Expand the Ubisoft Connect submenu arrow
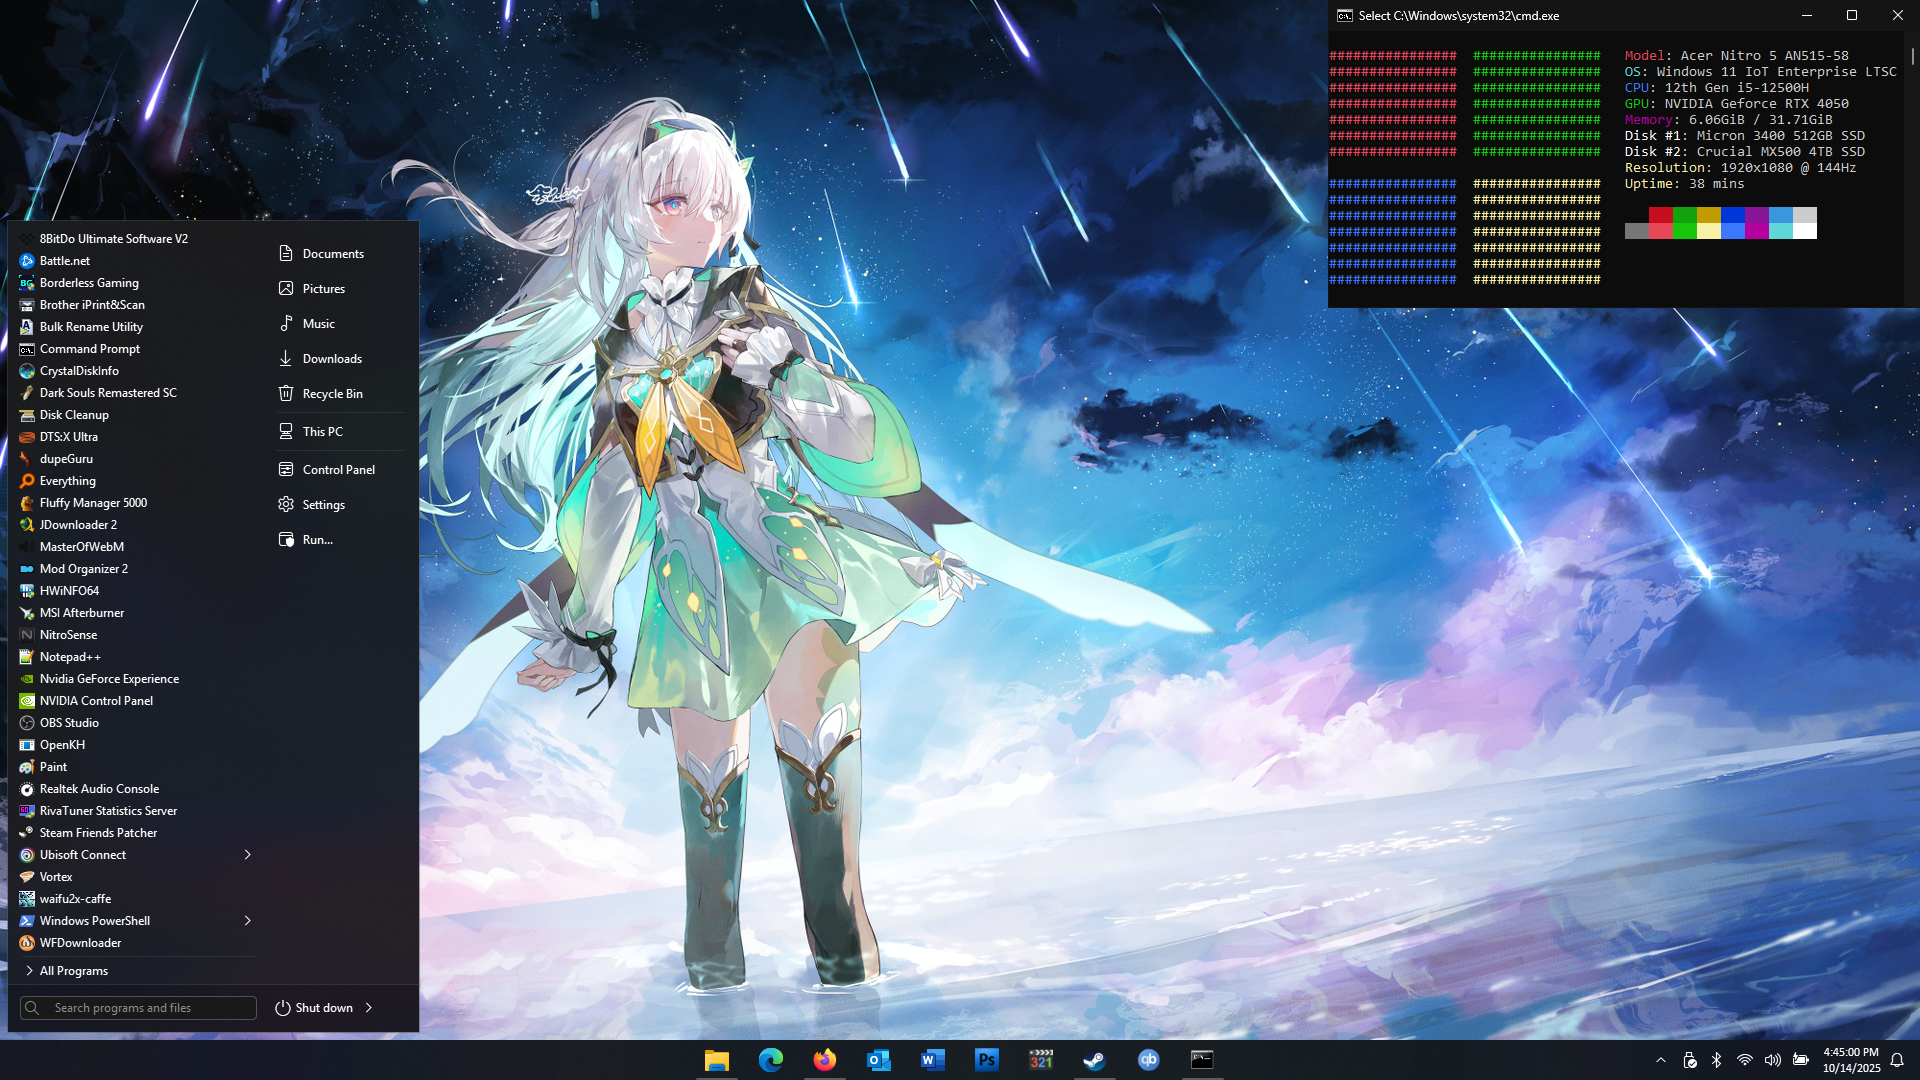Viewport: 1920px width, 1080px height. [247, 855]
